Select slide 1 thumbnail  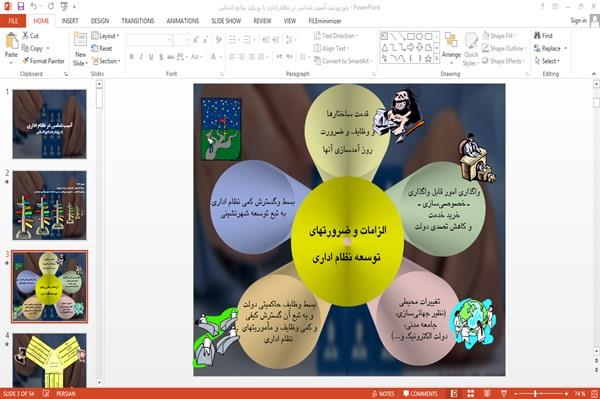pyautogui.click(x=49, y=124)
